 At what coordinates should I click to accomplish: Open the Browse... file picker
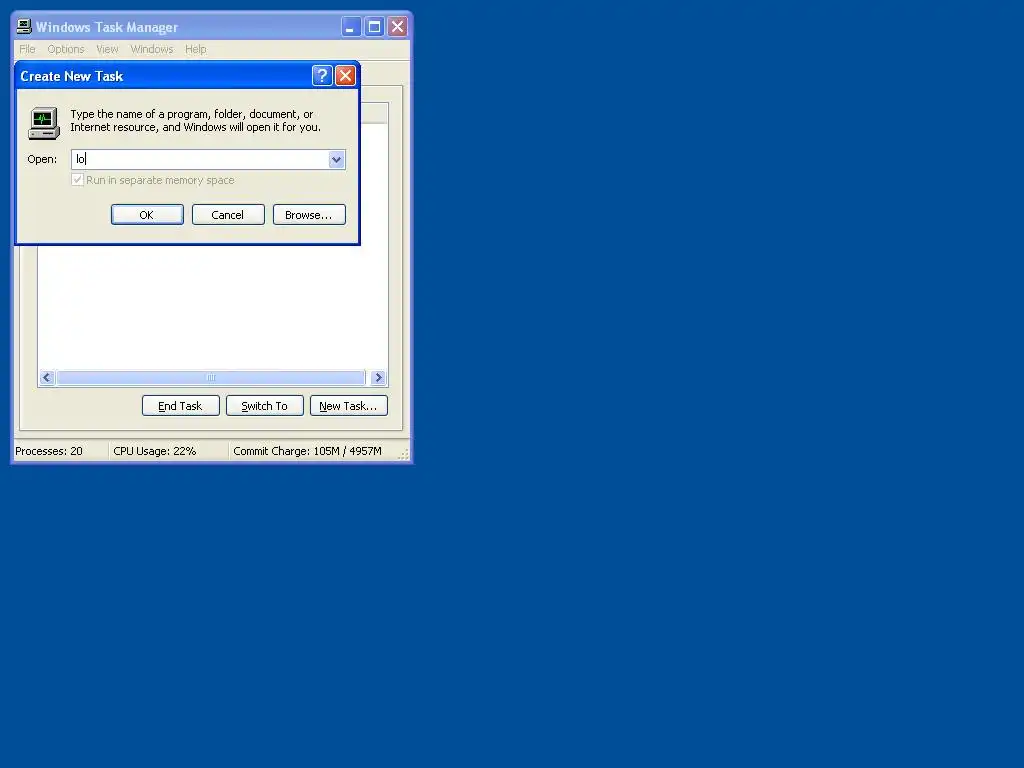pyautogui.click(x=309, y=215)
